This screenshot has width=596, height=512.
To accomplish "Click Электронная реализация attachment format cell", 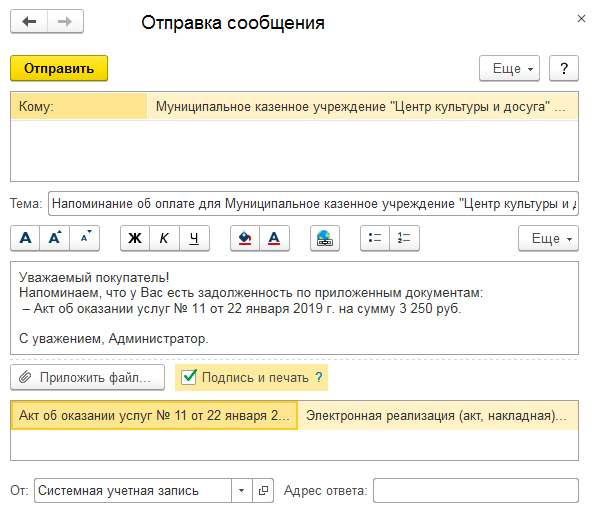I will click(438, 415).
